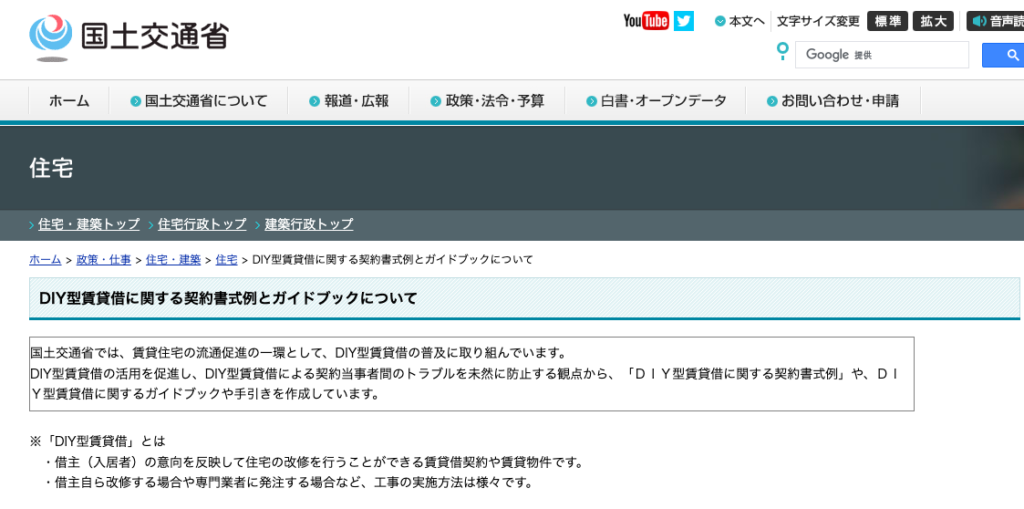
Task: Click the line starting 国土交通省では、賃貸住宅
Action: click(297, 353)
